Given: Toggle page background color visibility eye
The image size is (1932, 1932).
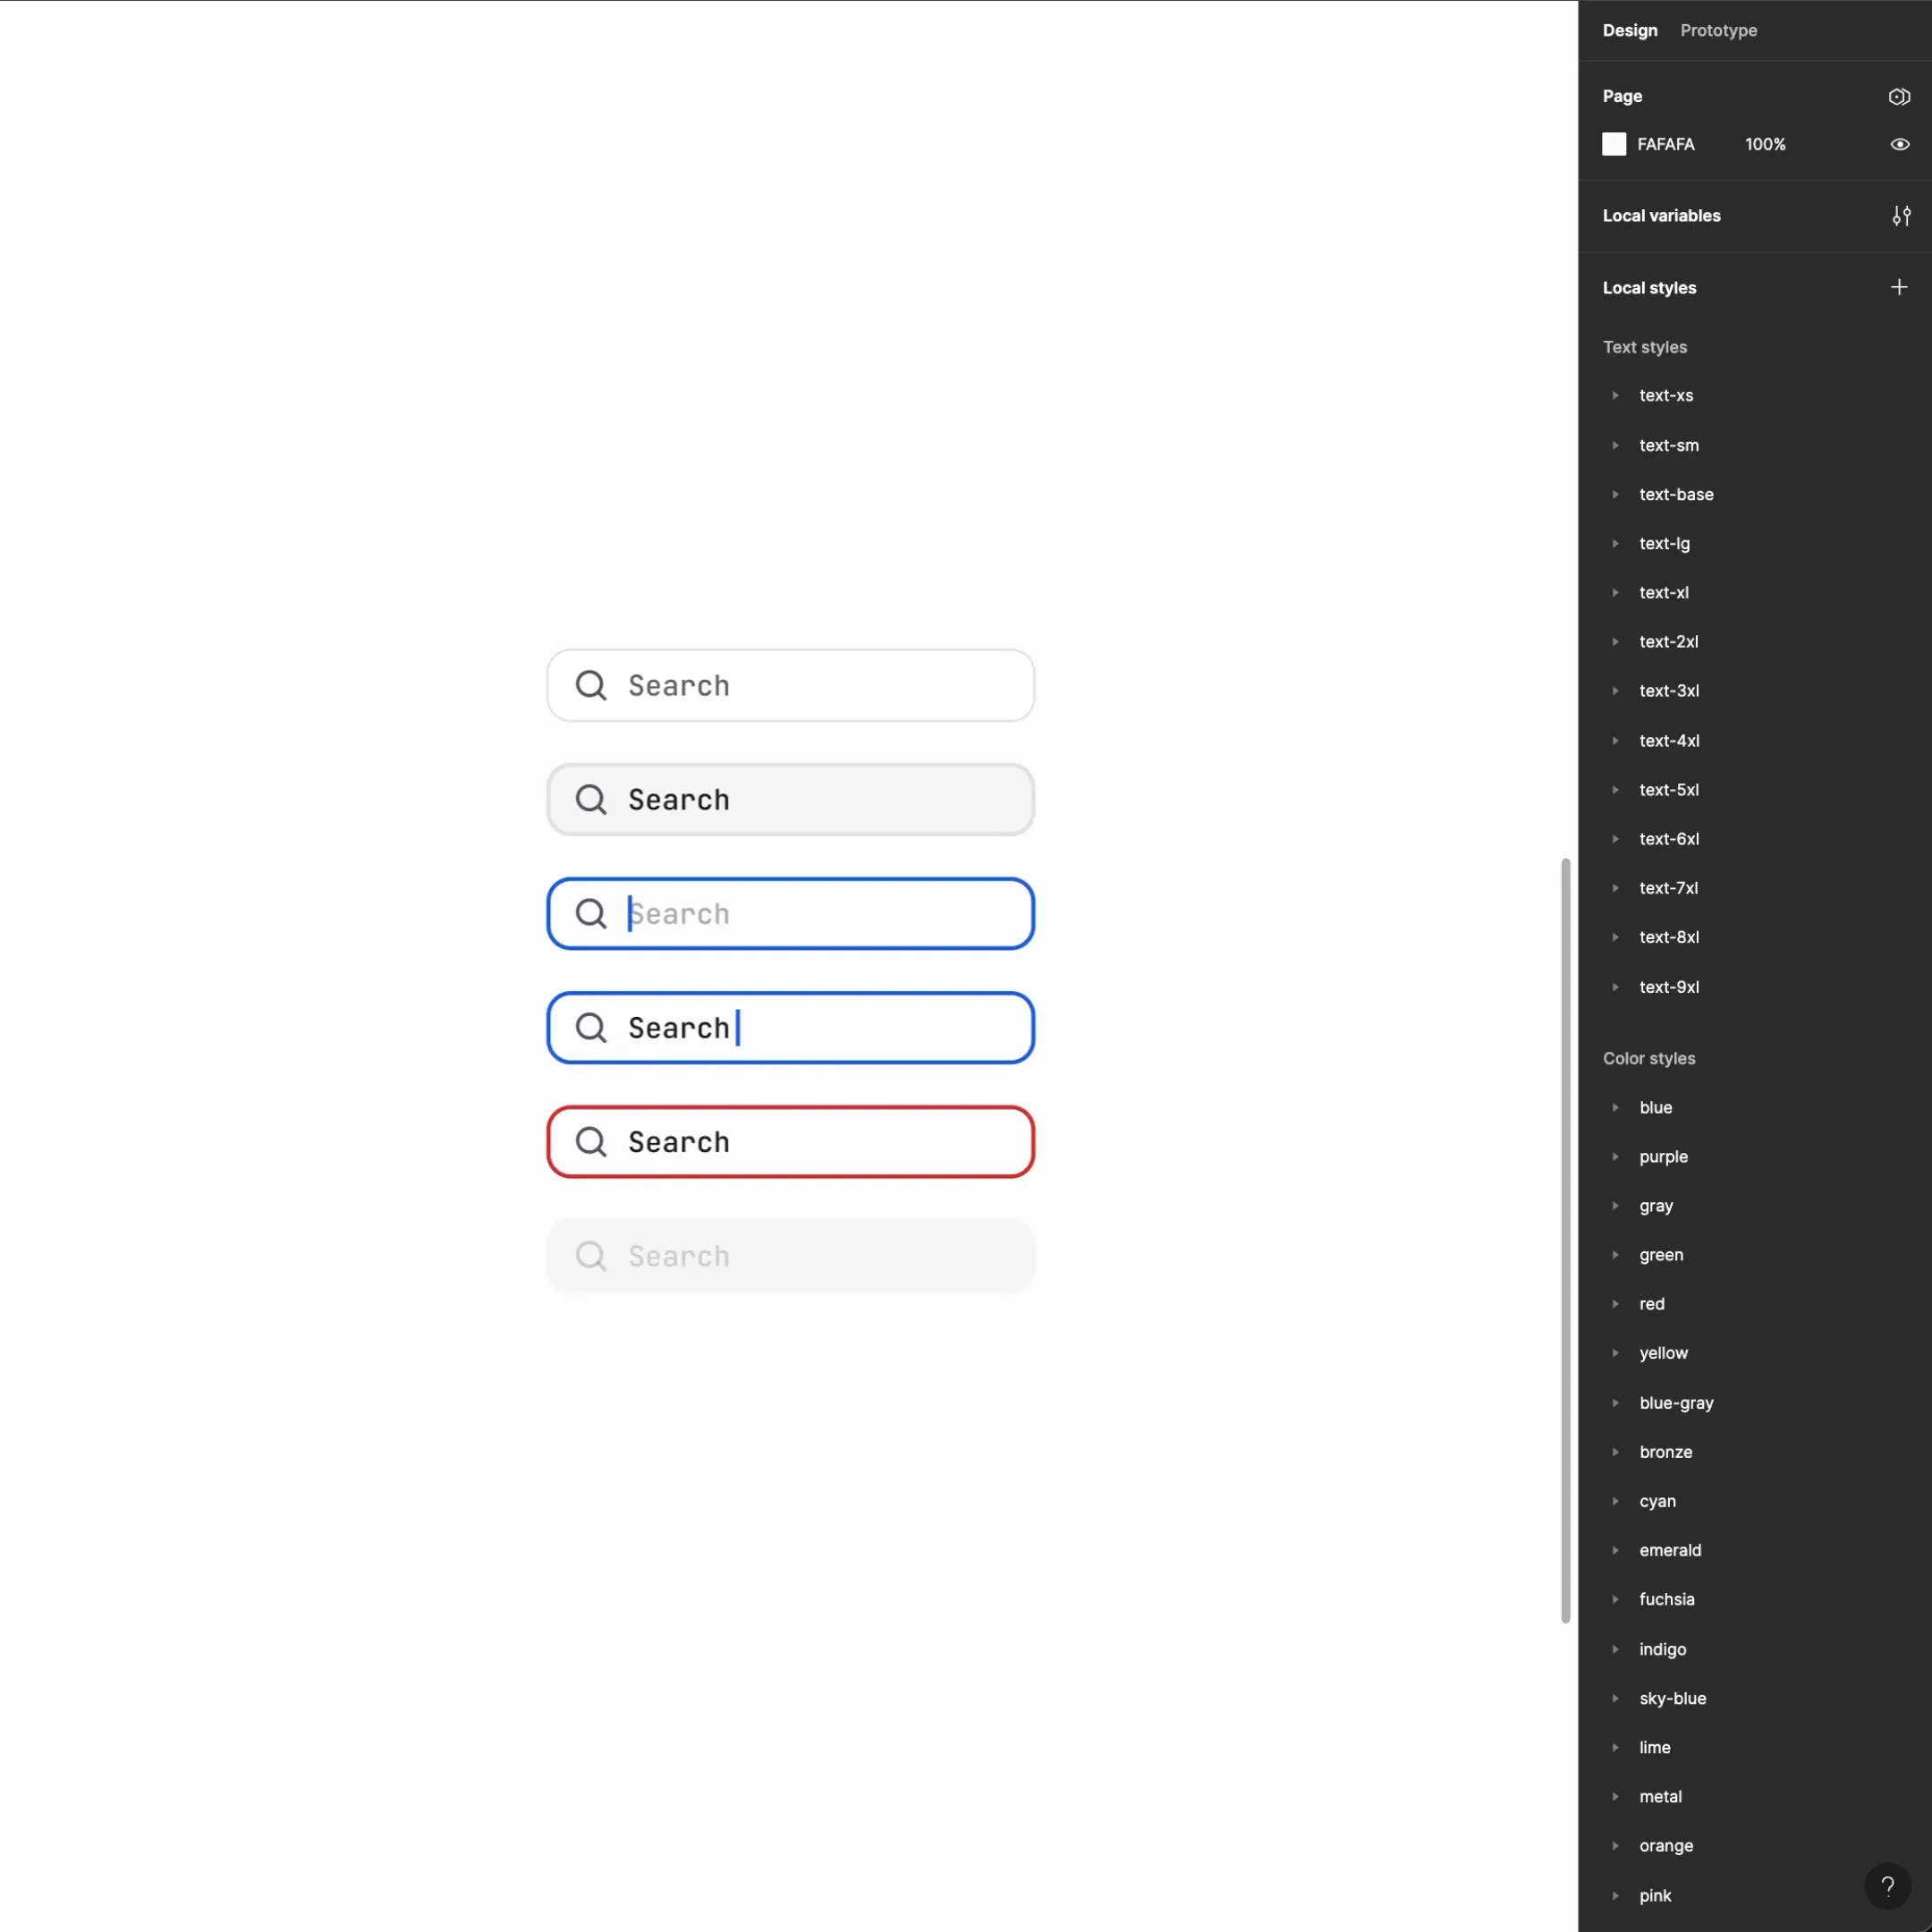Looking at the screenshot, I should pos(1900,144).
